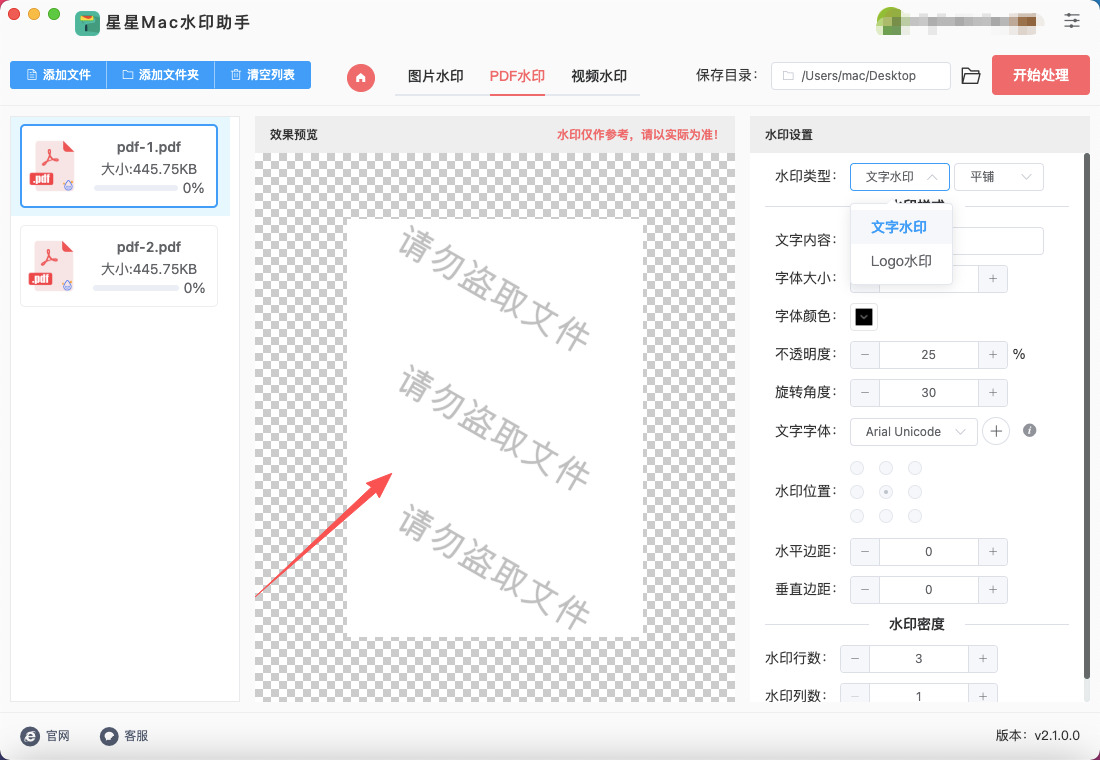This screenshot has height=760, width=1100.
Task: Open the black font color swatch
Action: [864, 317]
